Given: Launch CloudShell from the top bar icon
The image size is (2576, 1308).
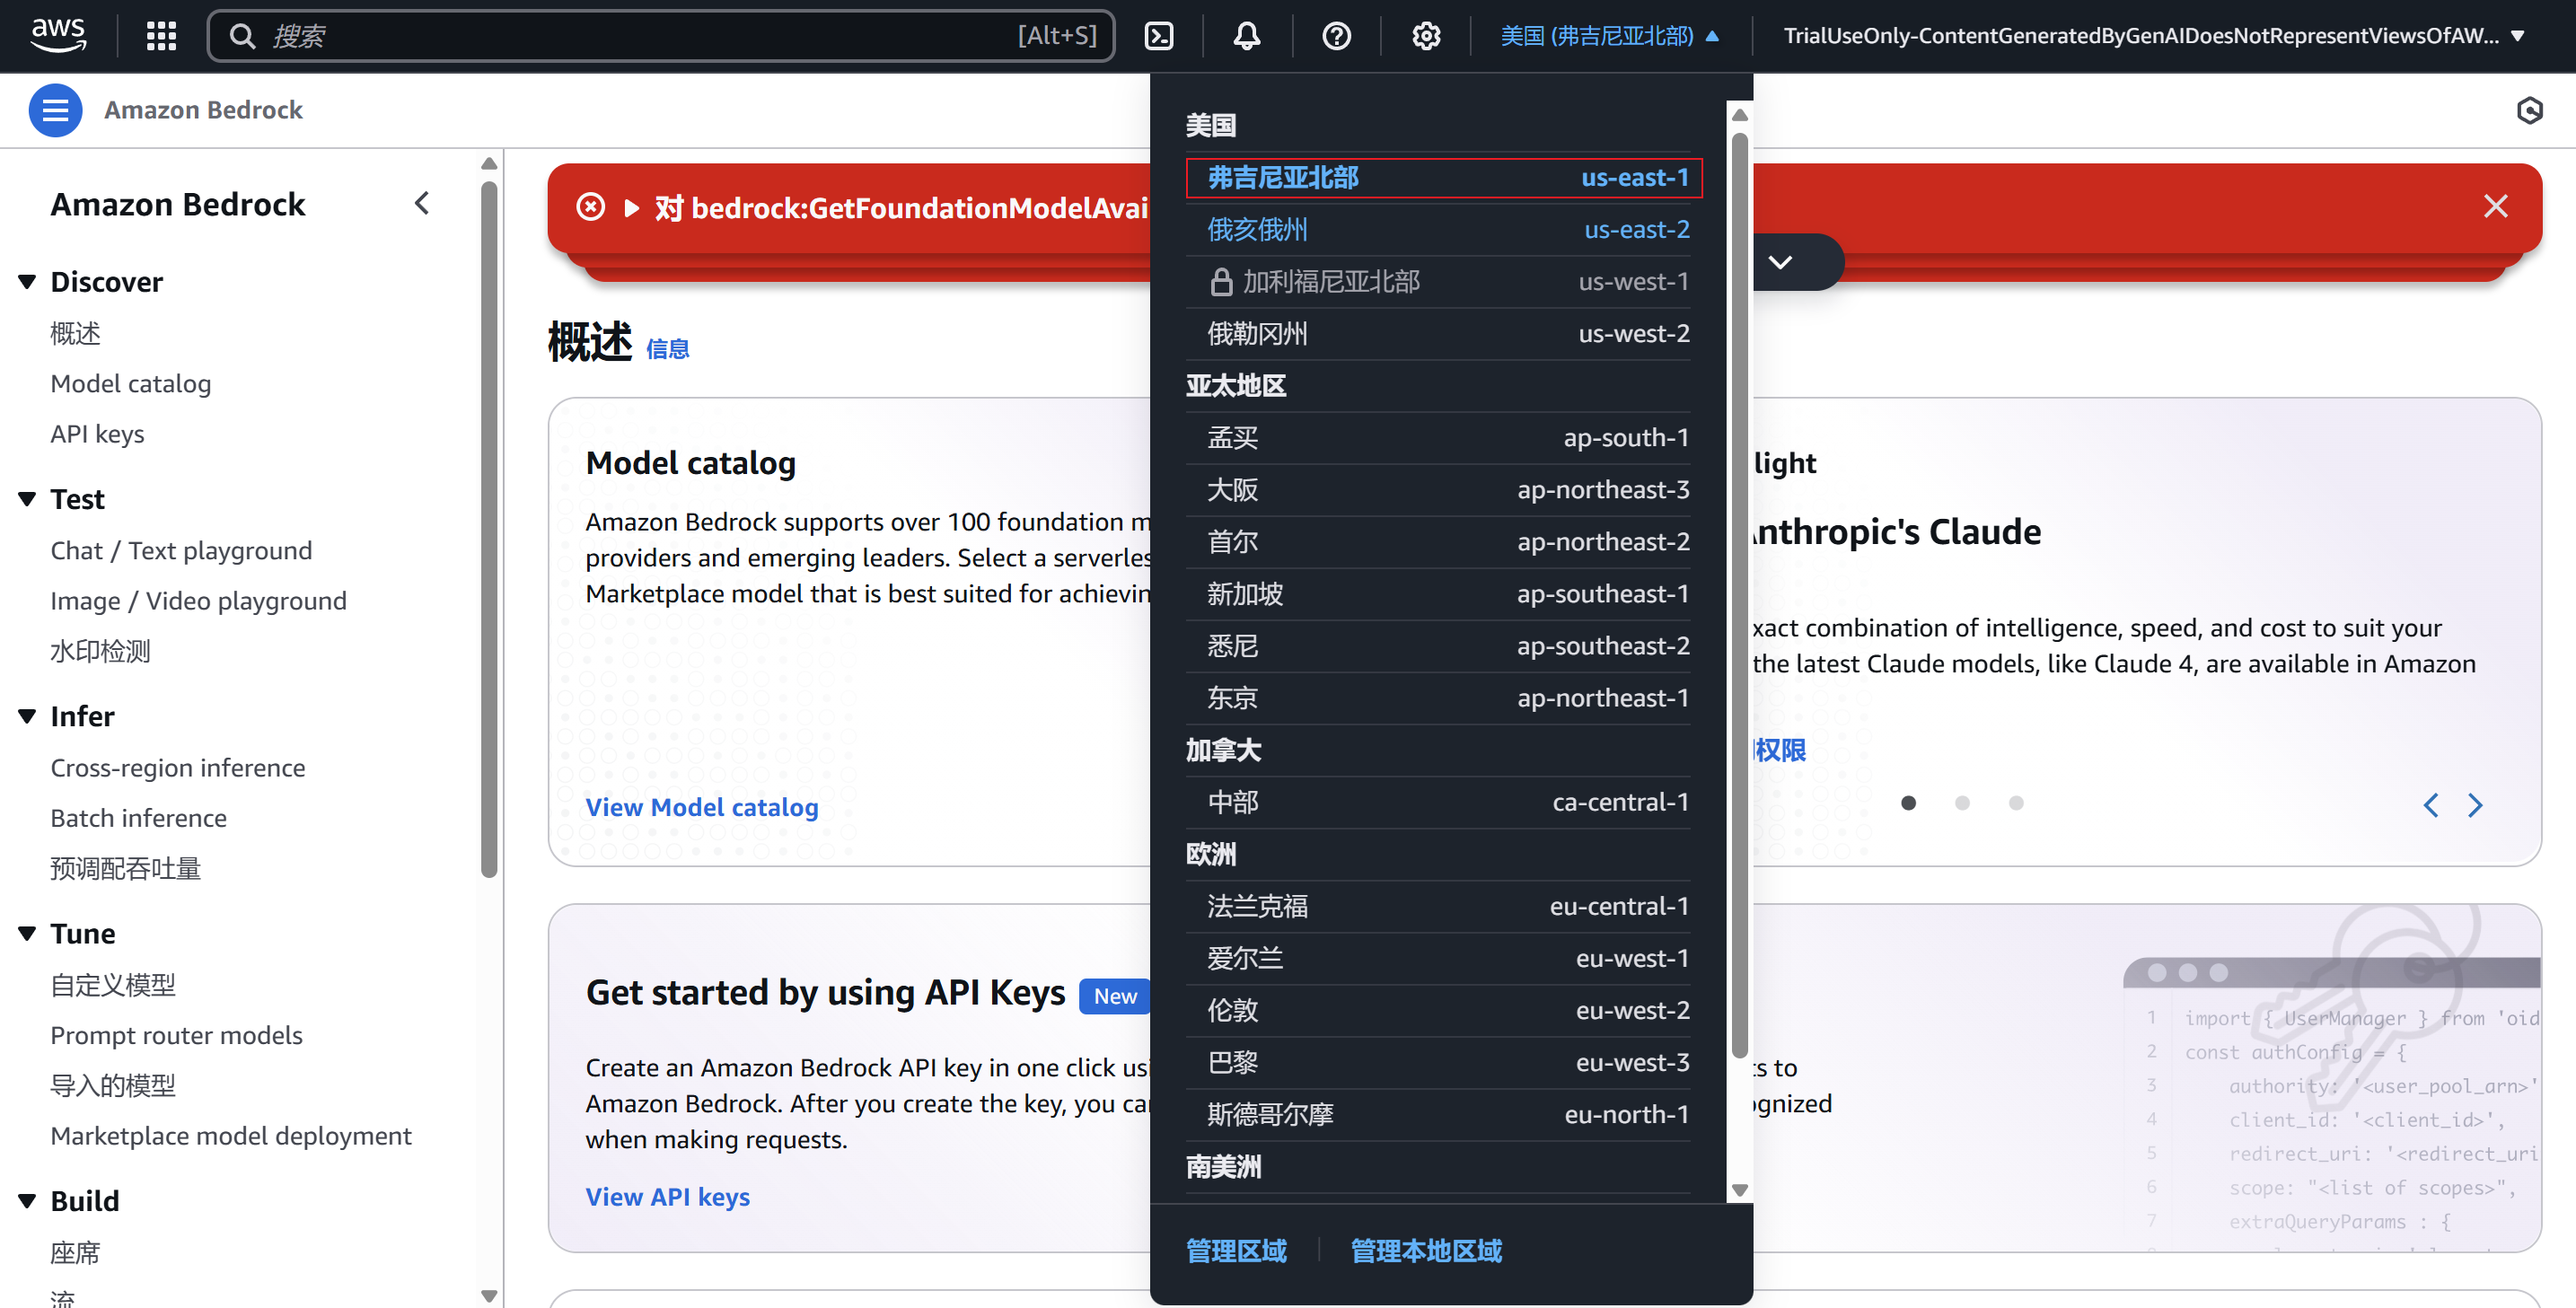Looking at the screenshot, I should coord(1158,36).
